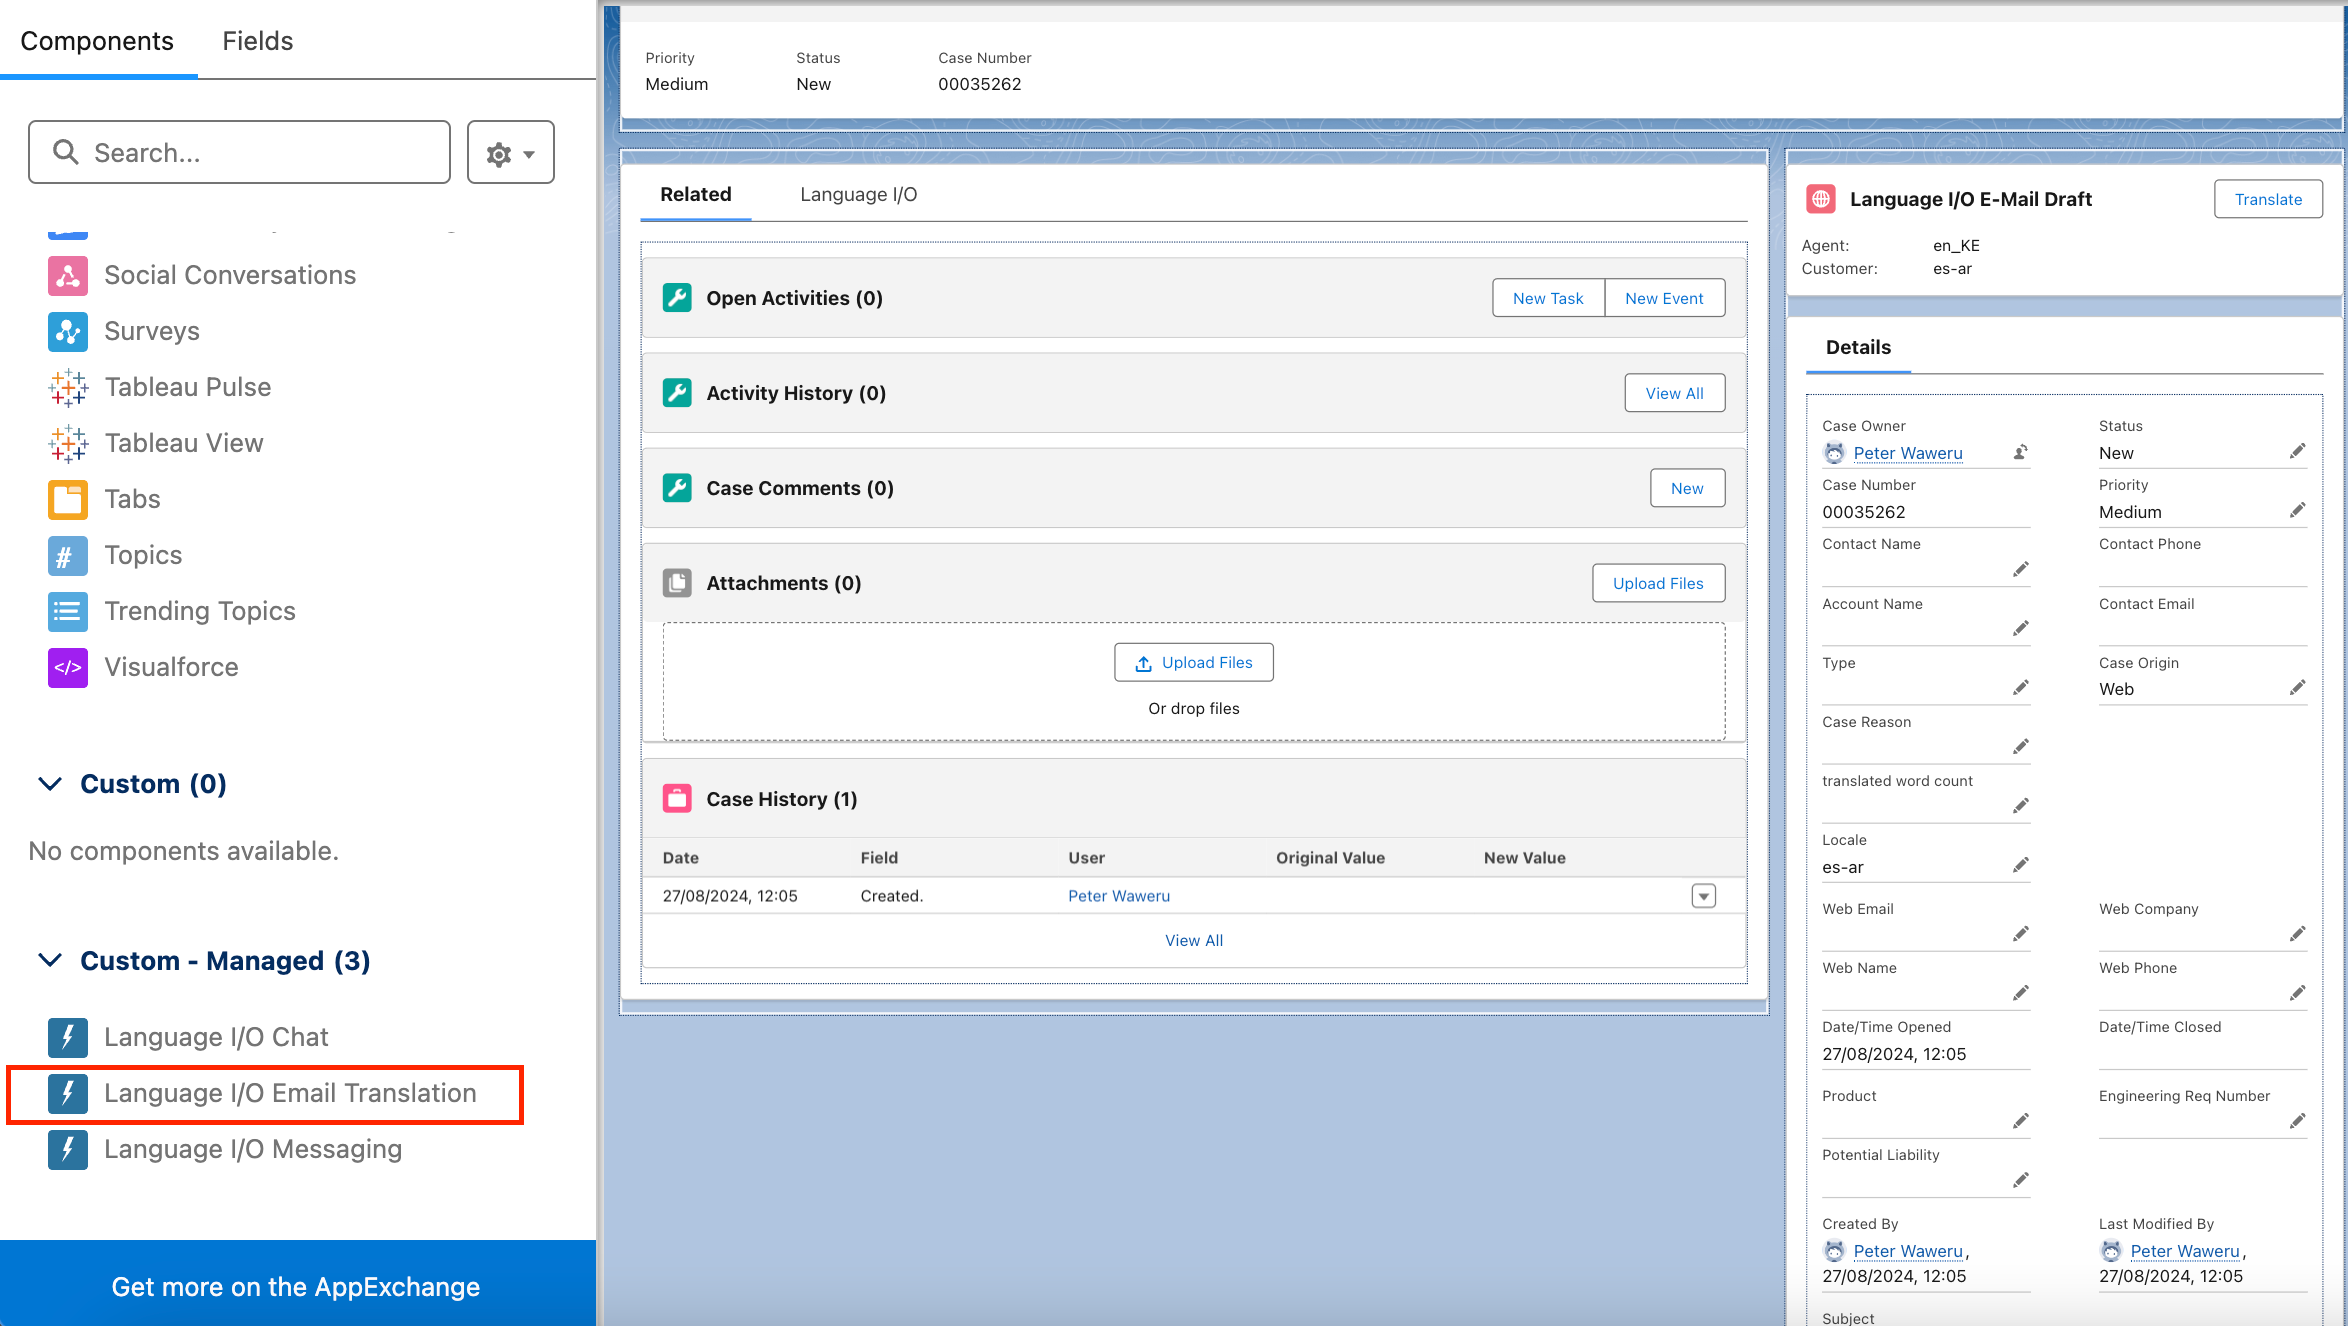Edit the translated word count pencil icon

pos(2020,806)
